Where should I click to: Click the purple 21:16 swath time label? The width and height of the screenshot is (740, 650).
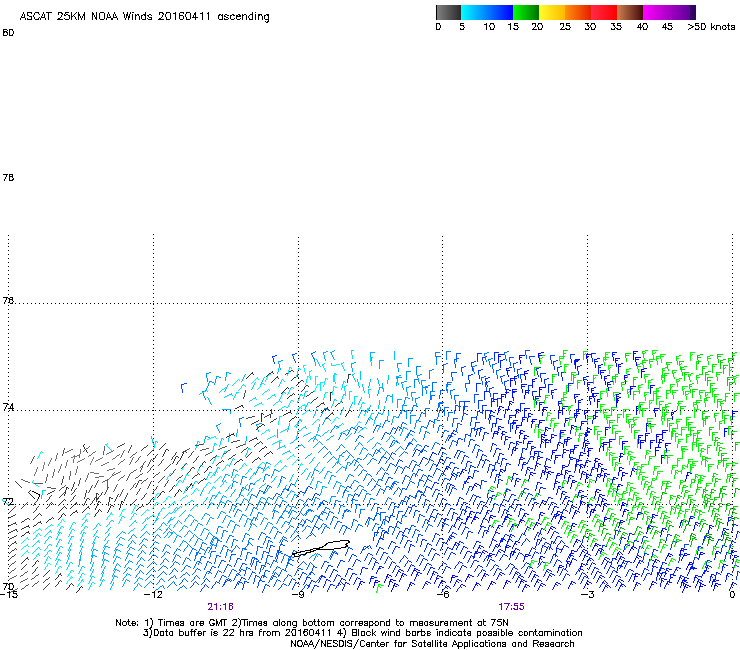click(220, 607)
